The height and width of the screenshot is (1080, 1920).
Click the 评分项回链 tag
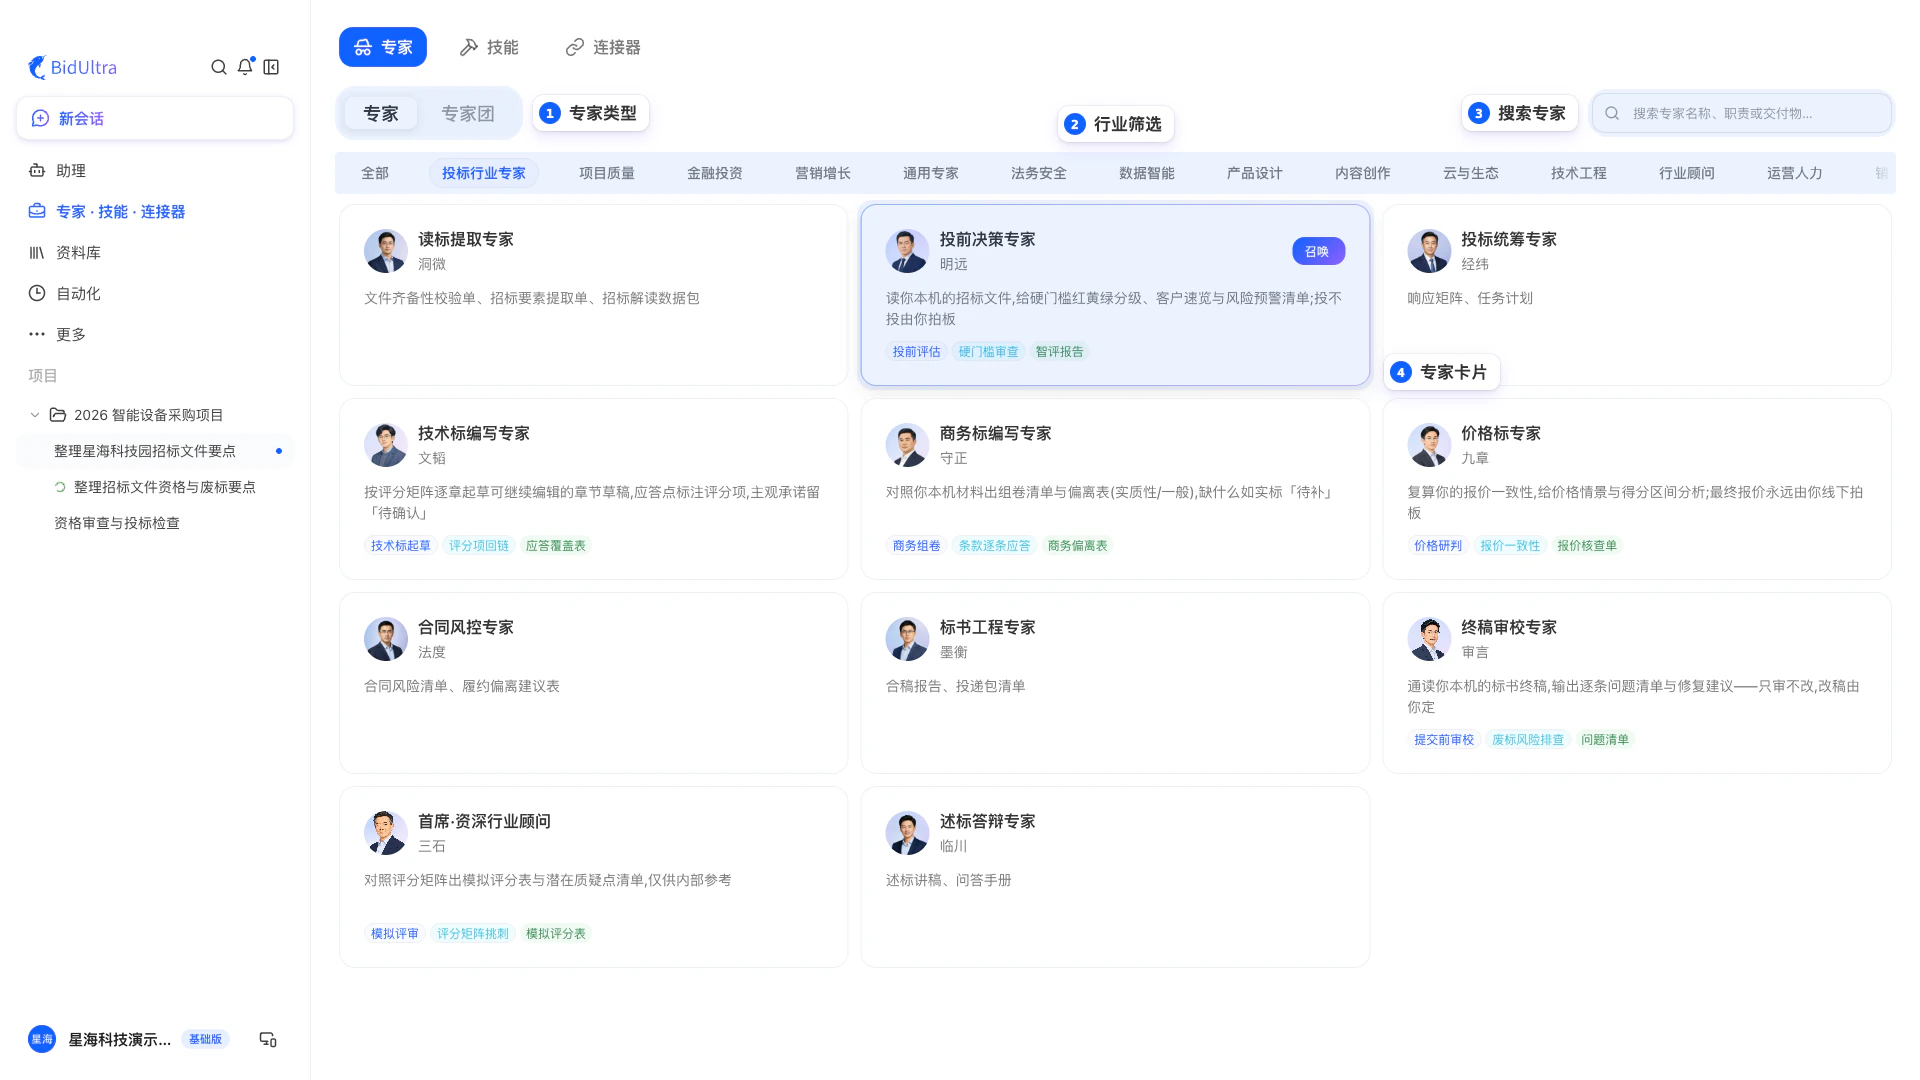(x=478, y=545)
